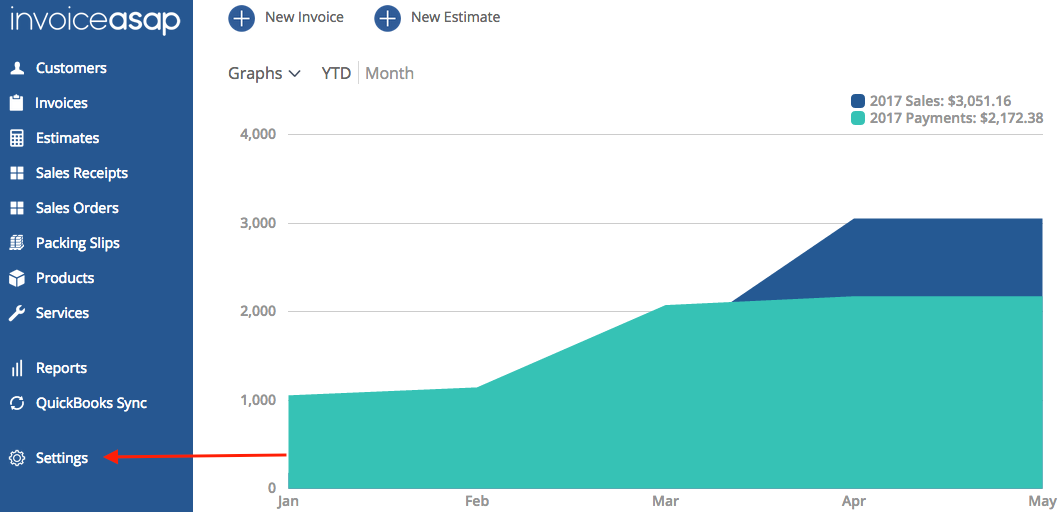Click the 2017 Payments legend swatch
Viewport: 1060px width, 512px height.
pyautogui.click(x=858, y=118)
